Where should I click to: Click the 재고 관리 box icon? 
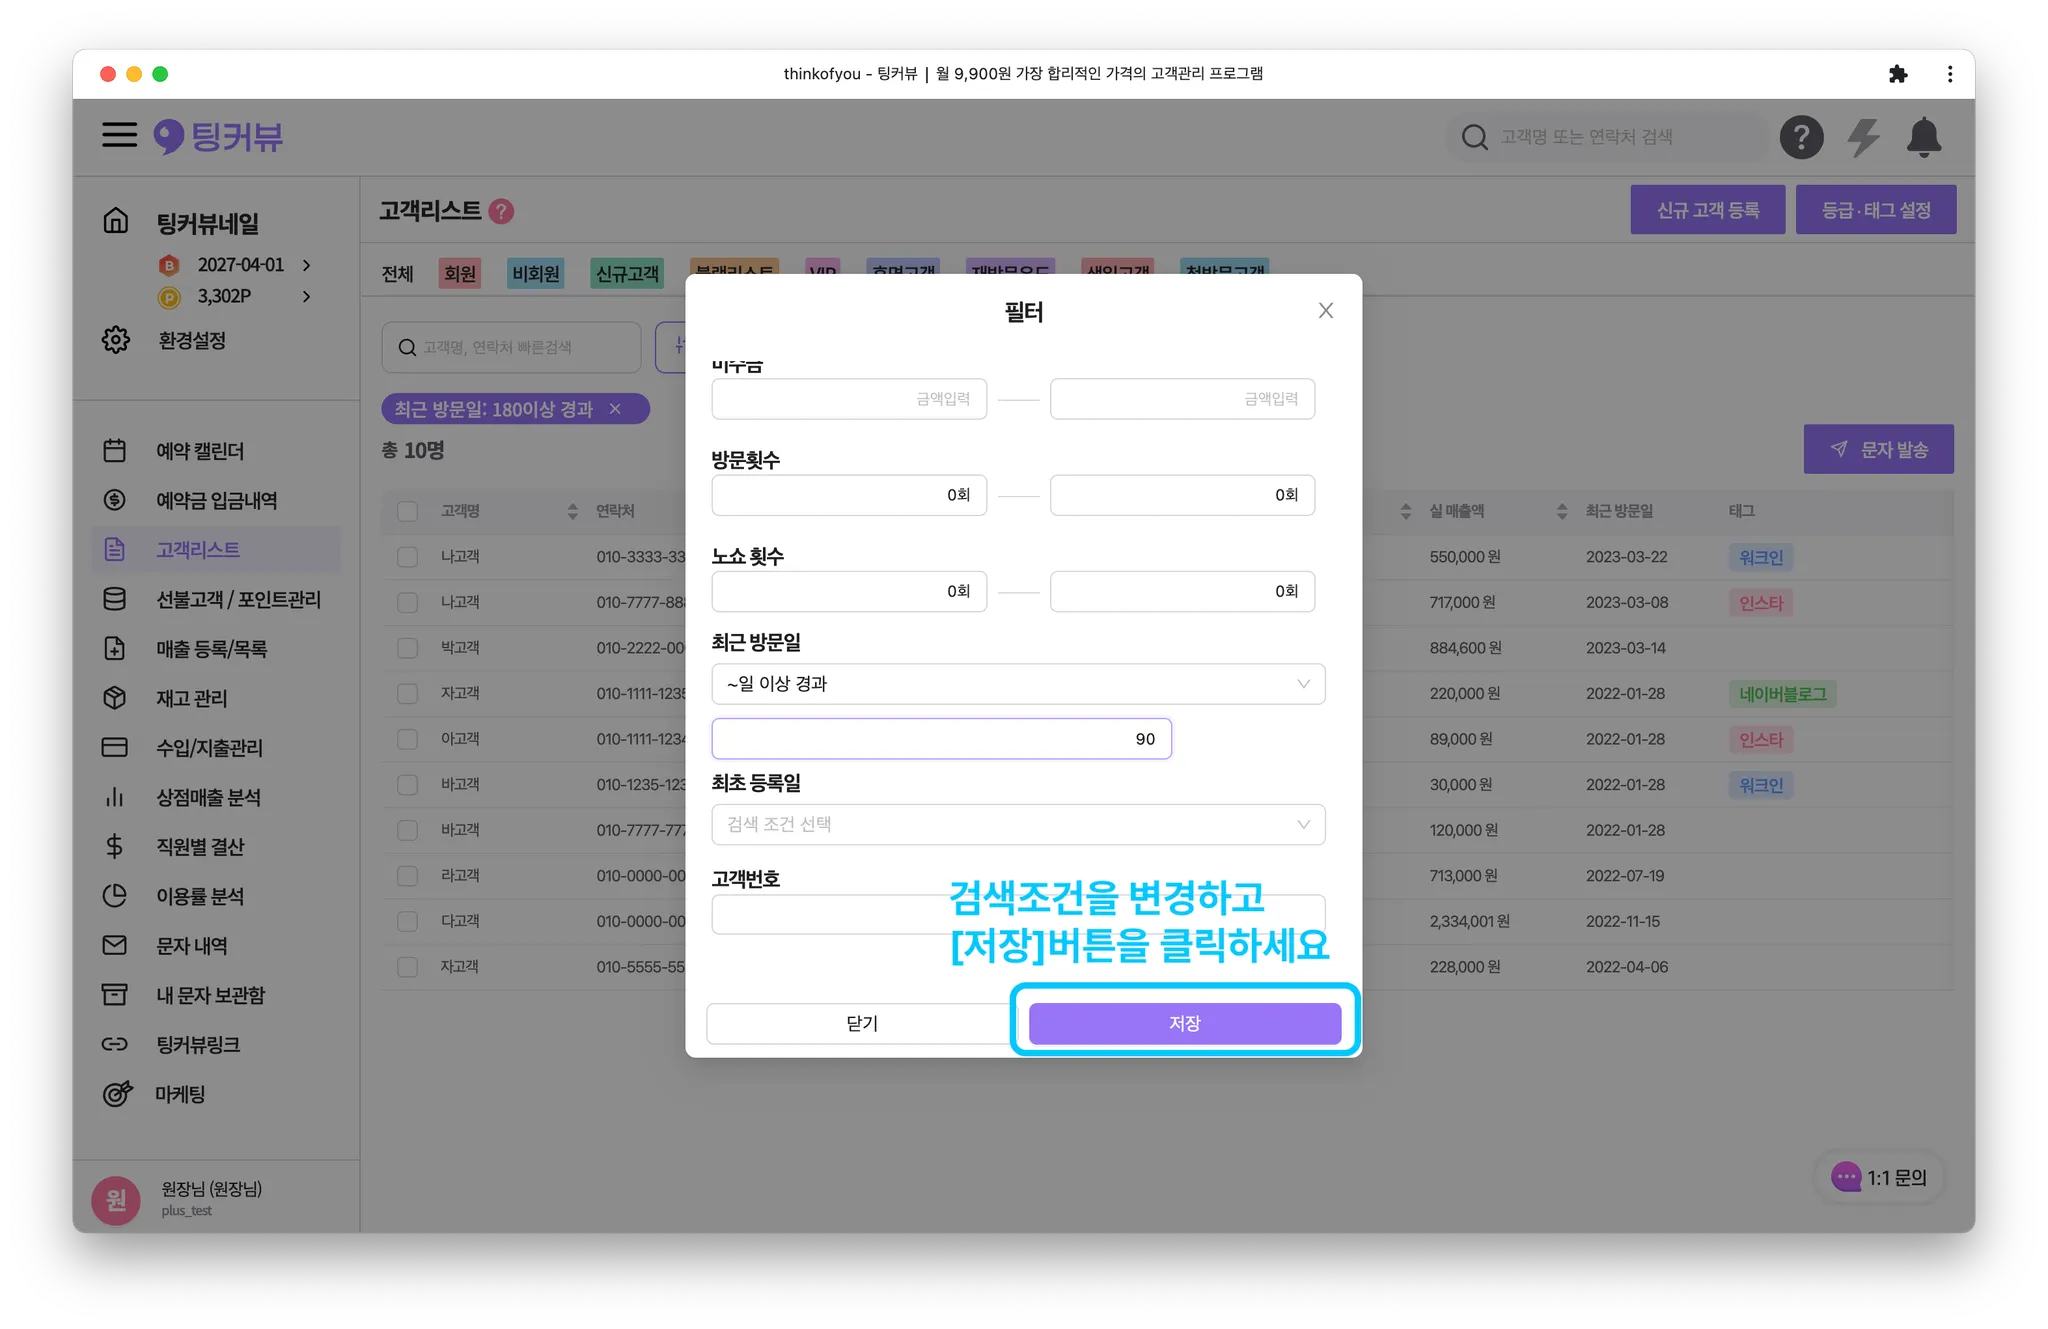(115, 698)
